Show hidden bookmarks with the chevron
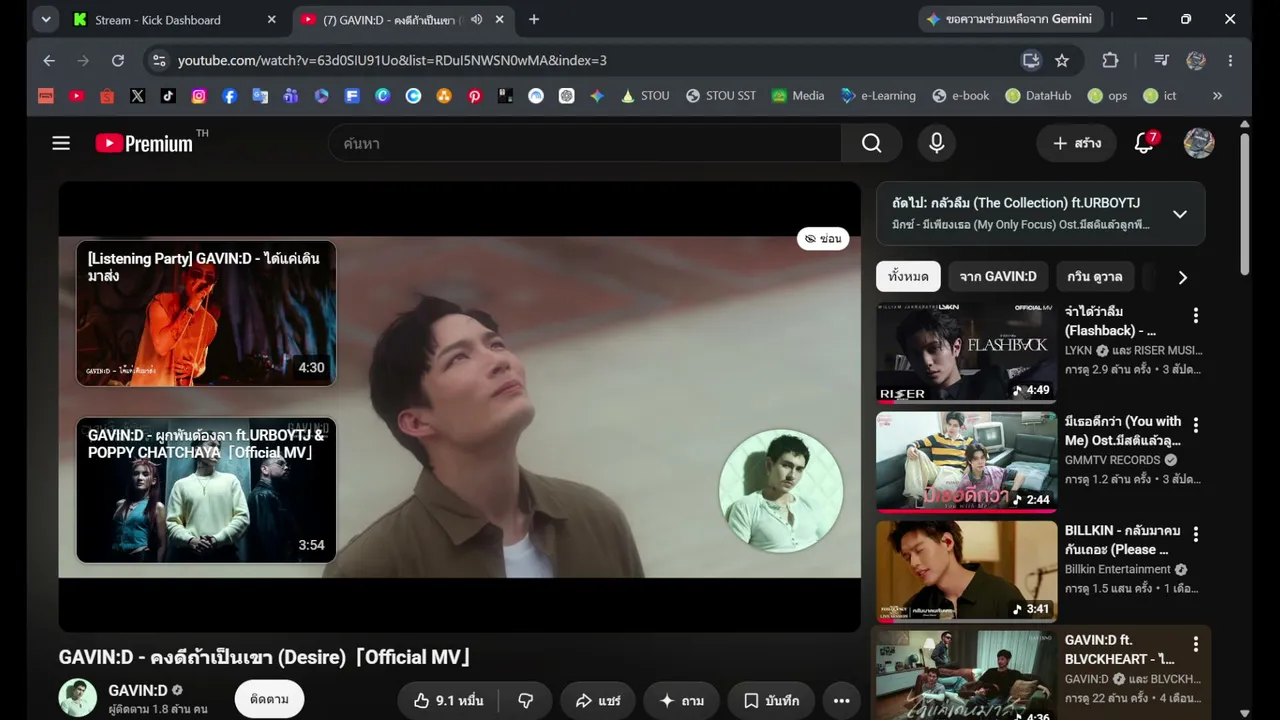Screen dimensions: 1280x720 pyautogui.click(x=1217, y=96)
